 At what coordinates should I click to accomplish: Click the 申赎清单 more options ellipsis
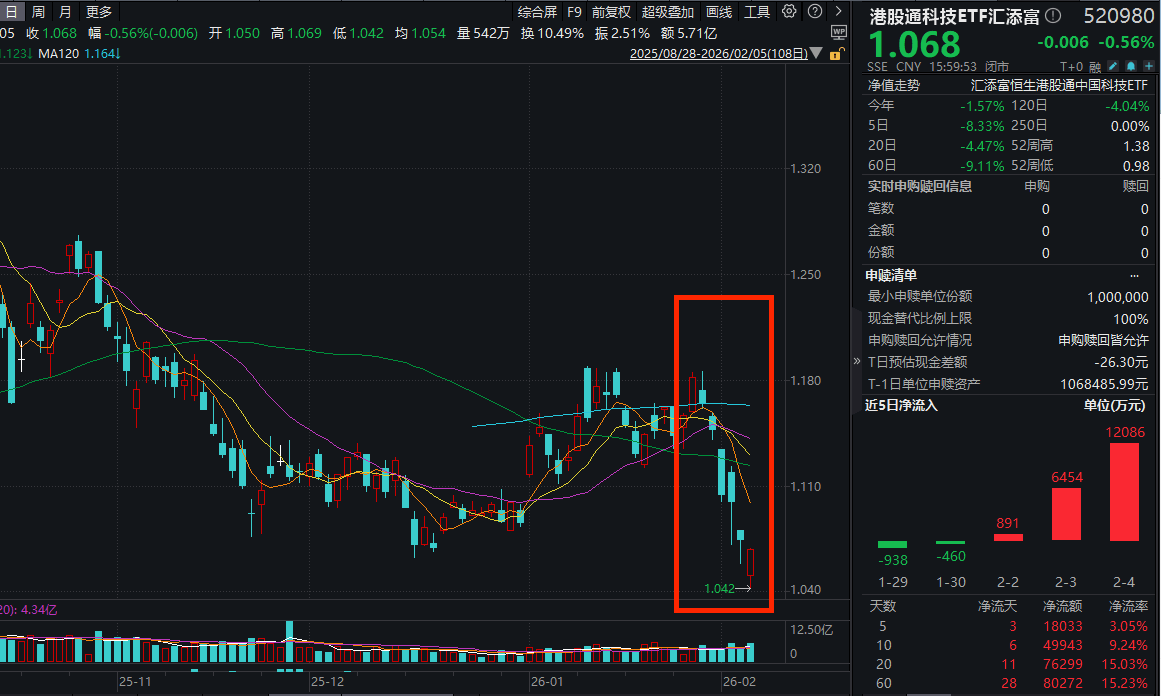pyautogui.click(x=1134, y=275)
